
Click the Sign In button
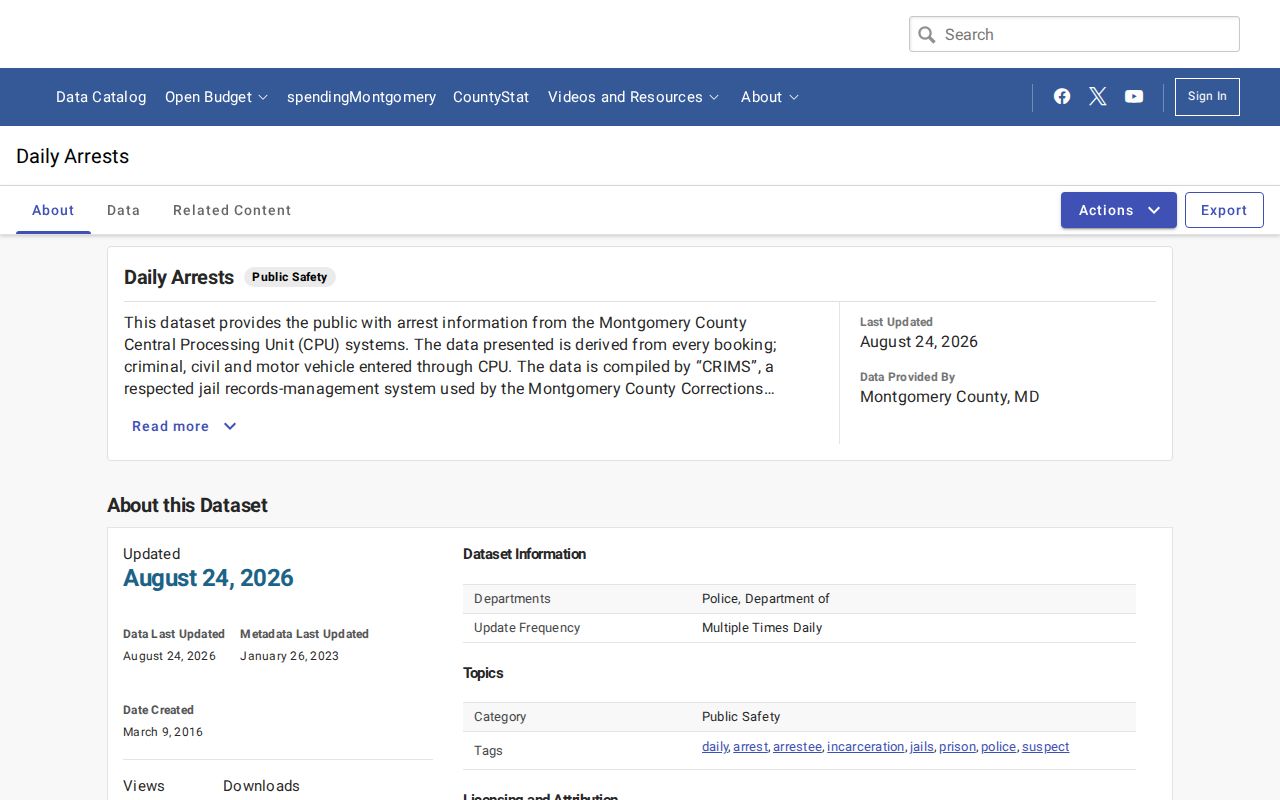(1207, 97)
